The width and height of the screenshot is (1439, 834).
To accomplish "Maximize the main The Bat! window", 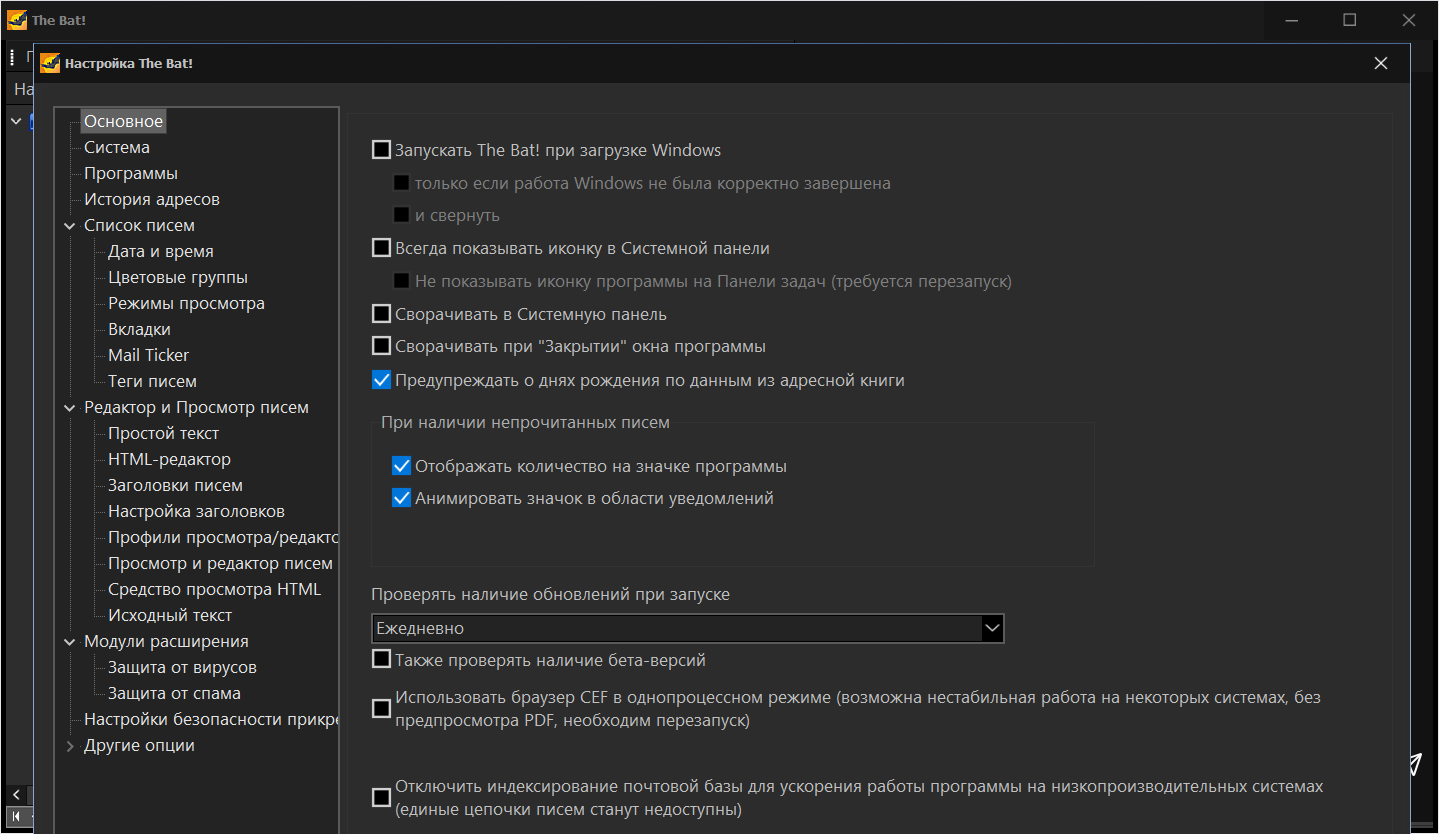I will click(x=1350, y=20).
